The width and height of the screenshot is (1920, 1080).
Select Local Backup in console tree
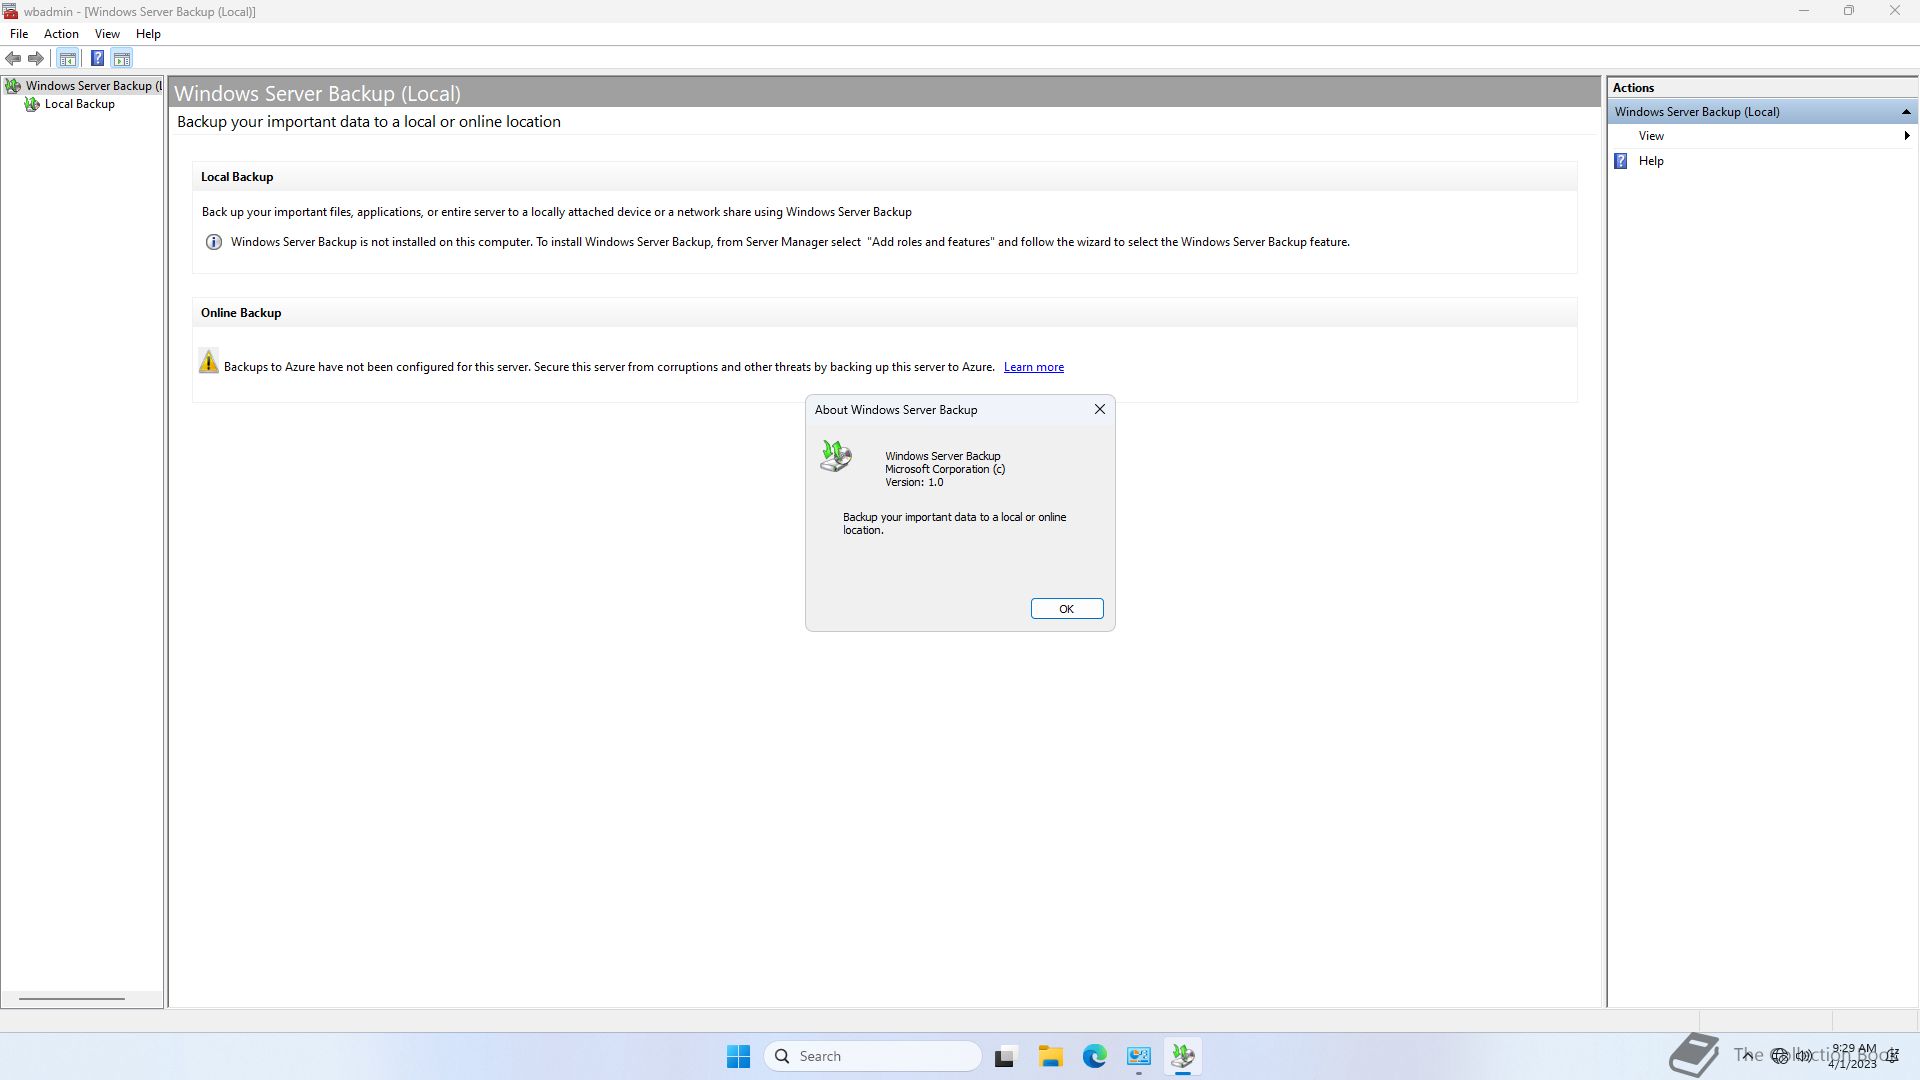[70, 104]
